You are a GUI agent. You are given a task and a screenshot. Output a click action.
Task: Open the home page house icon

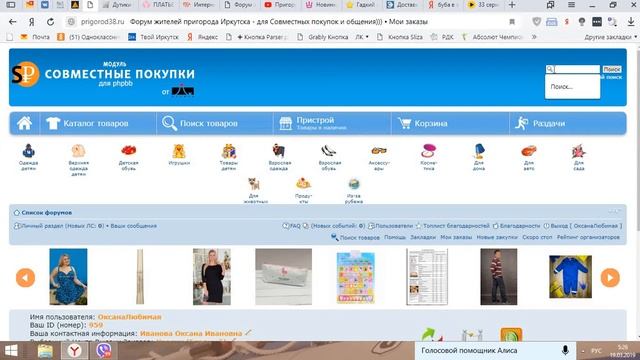coord(24,123)
